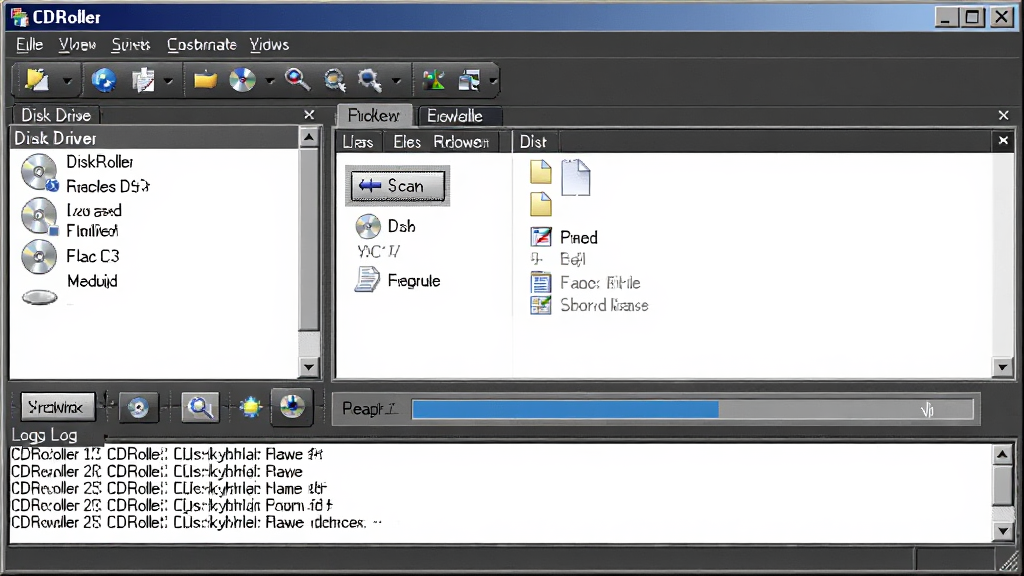Click the middle magnifier toolbar icon
The height and width of the screenshot is (576, 1024).
[335, 80]
